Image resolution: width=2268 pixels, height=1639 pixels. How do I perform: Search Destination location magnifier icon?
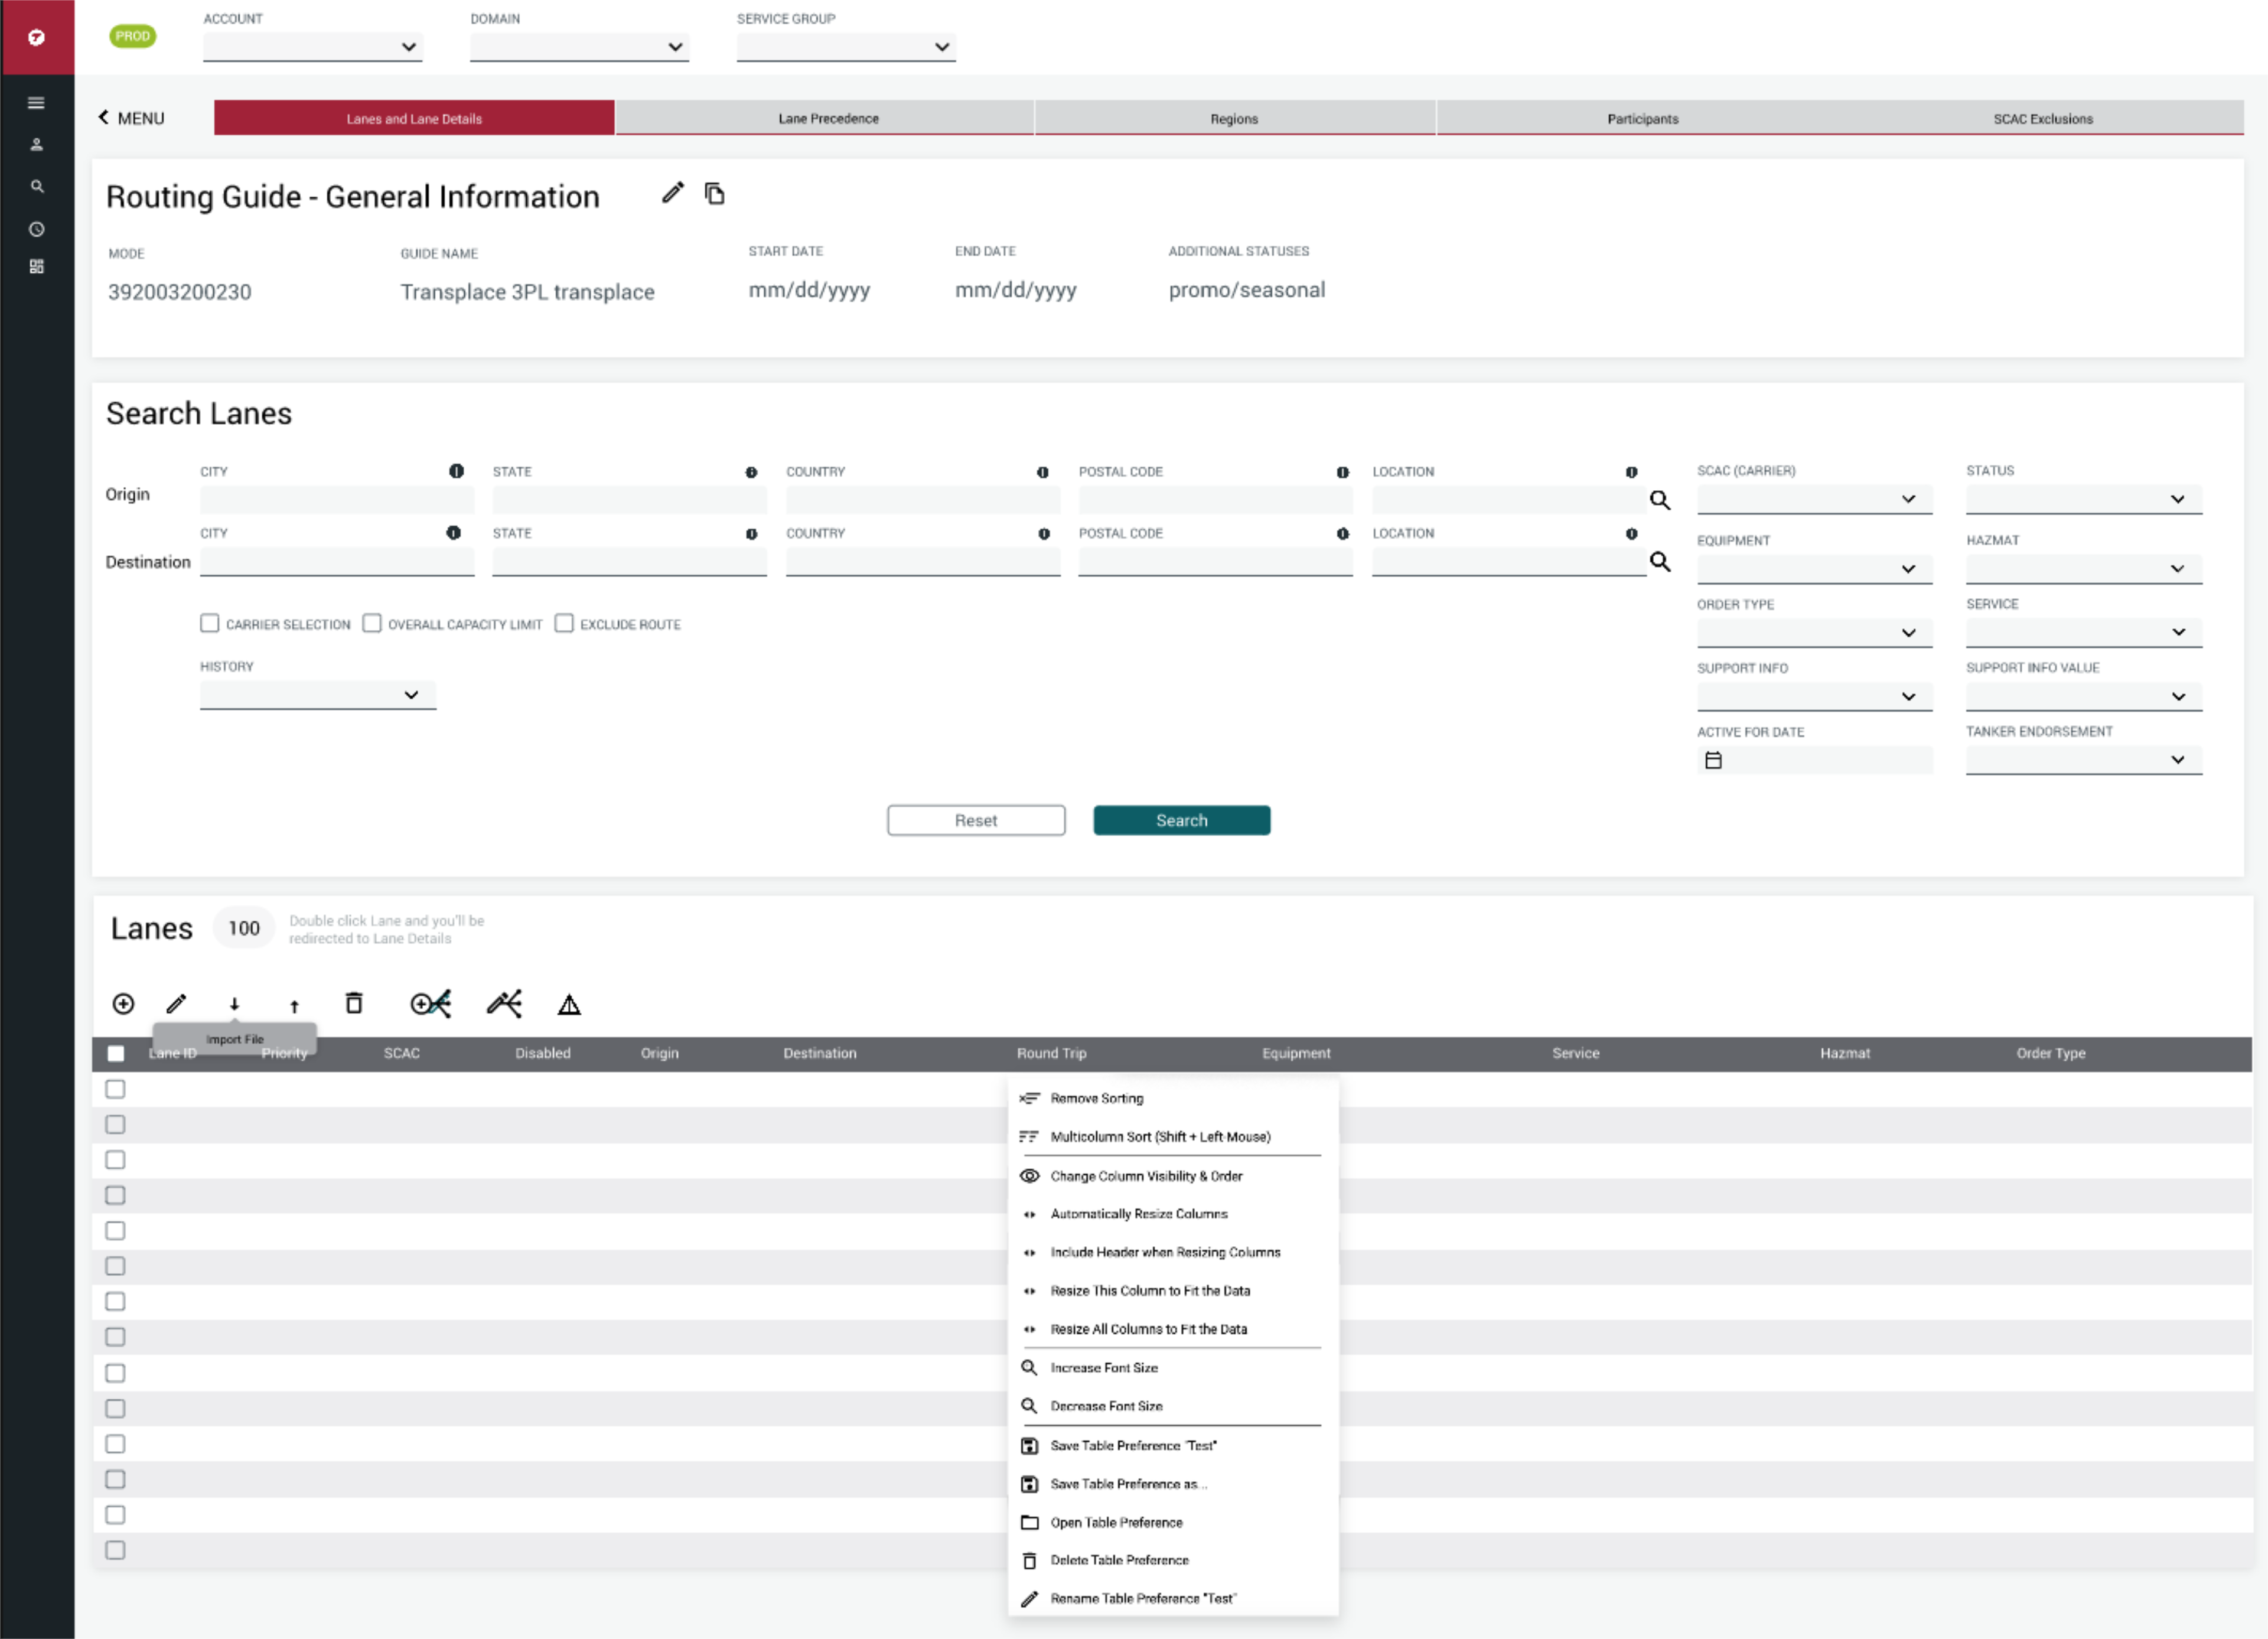tap(1660, 562)
